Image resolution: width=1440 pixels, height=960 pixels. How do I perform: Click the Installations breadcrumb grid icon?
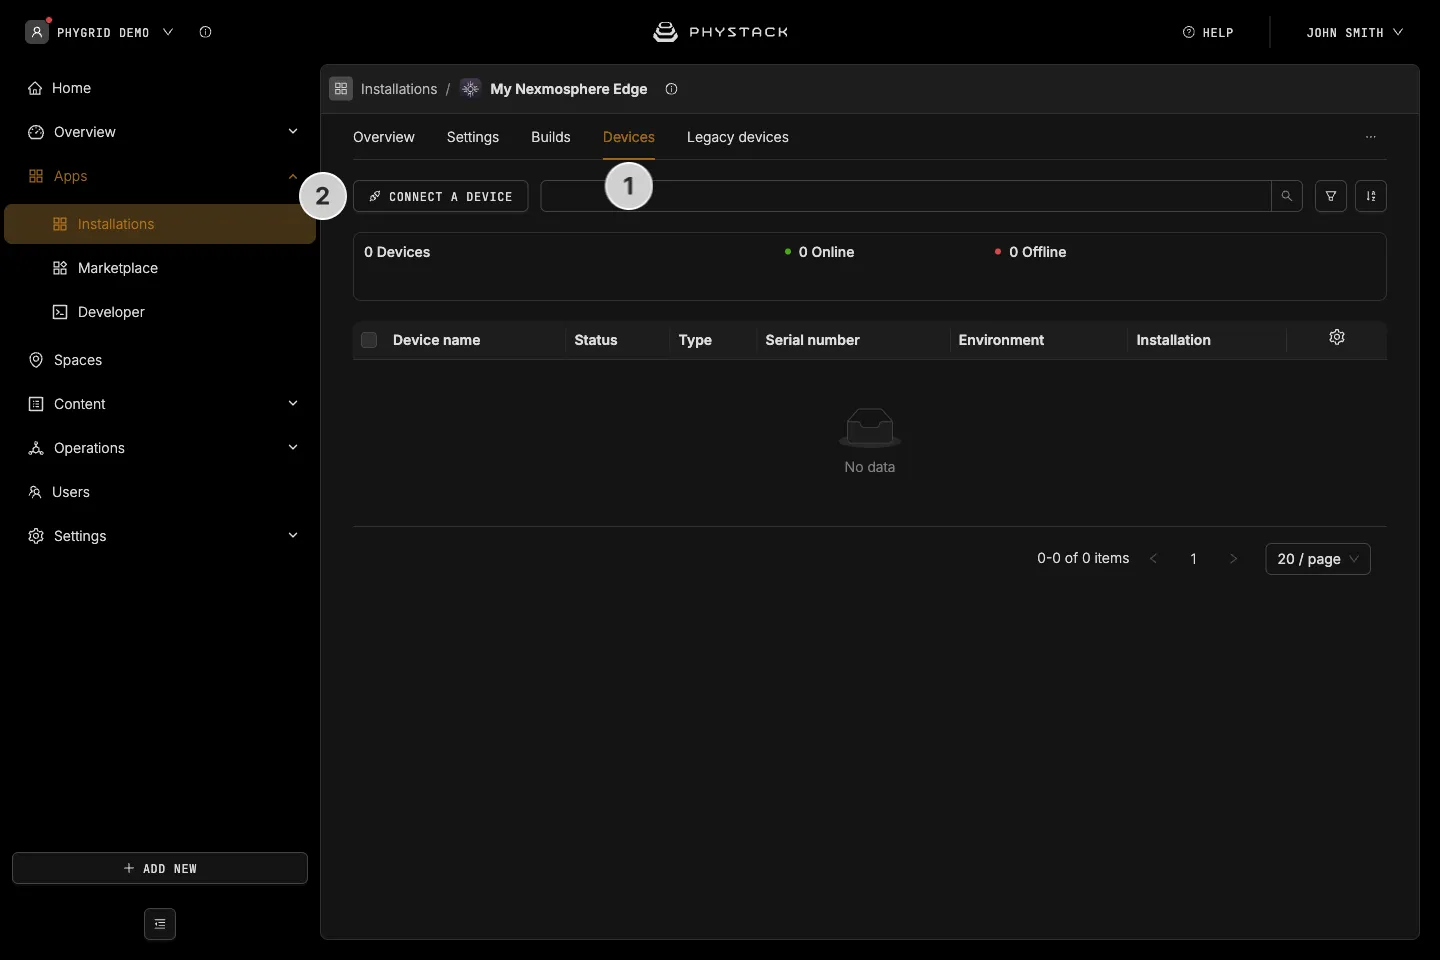341,89
